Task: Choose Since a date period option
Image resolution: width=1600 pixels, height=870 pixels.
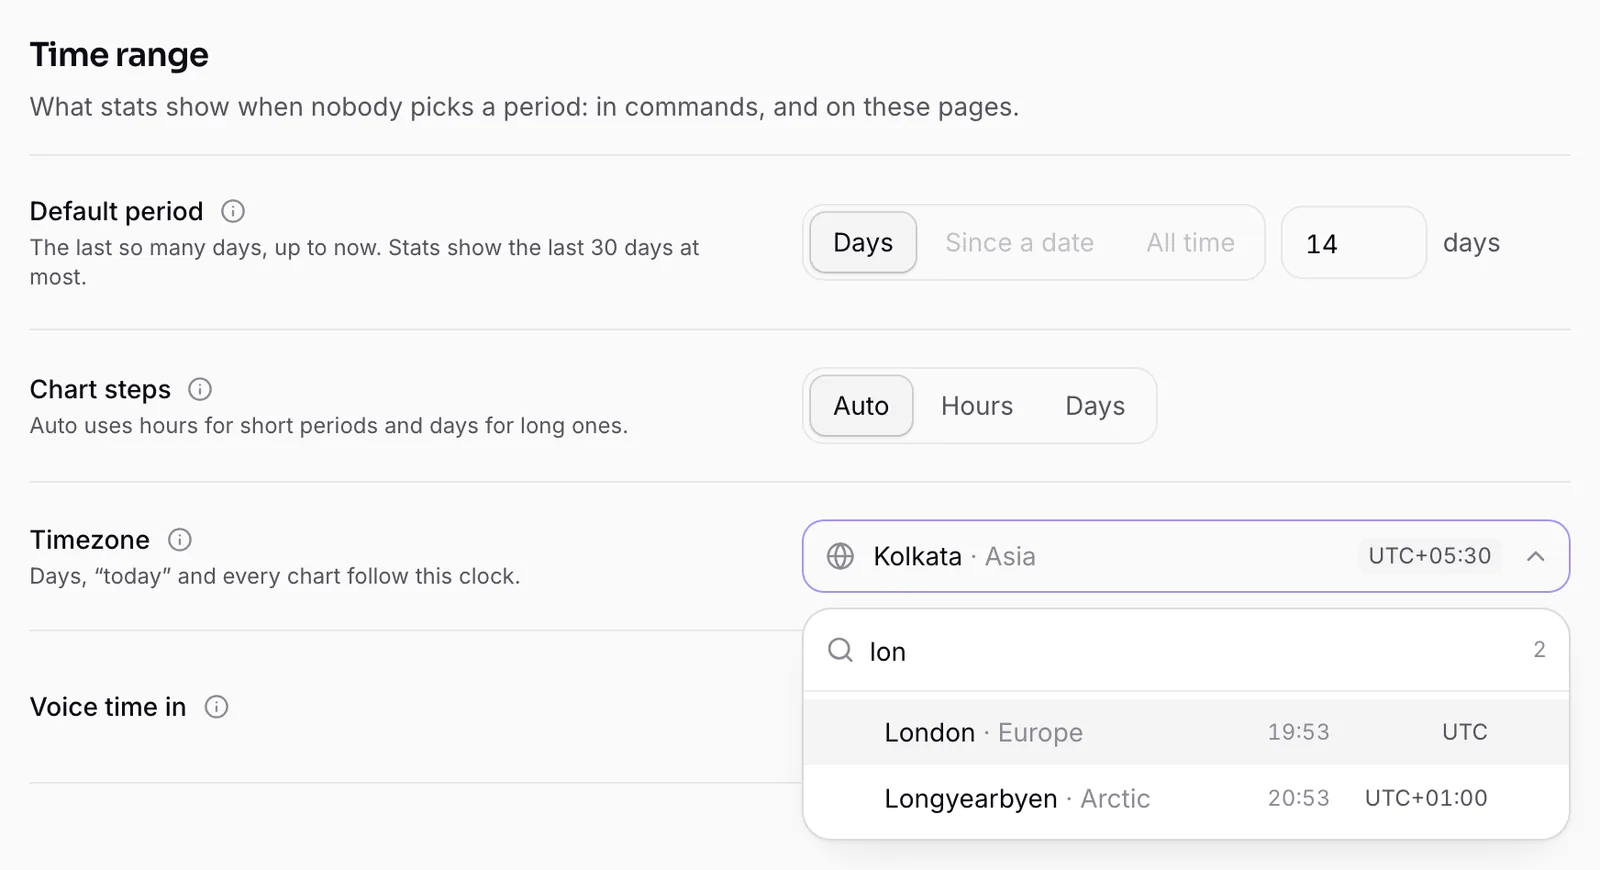Action: (x=1019, y=242)
